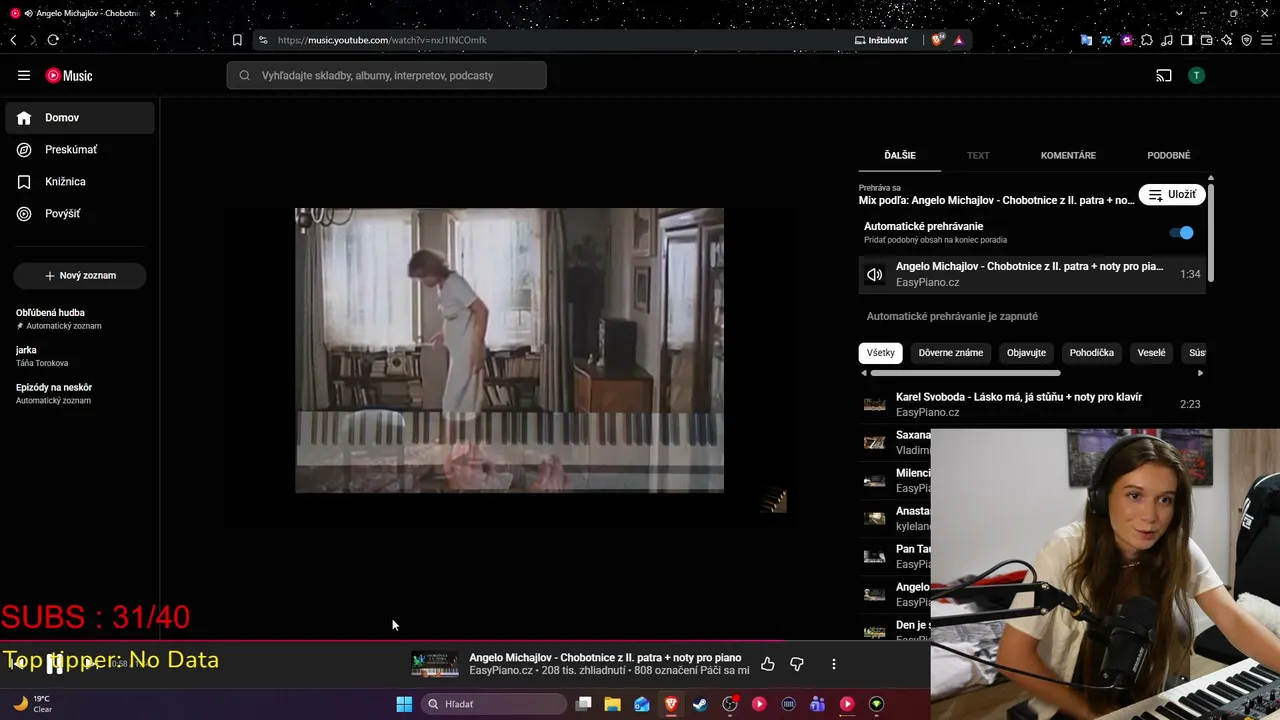1280x720 pixels.
Task: Close the Angelo Michajlov browser tab
Action: pos(153,13)
